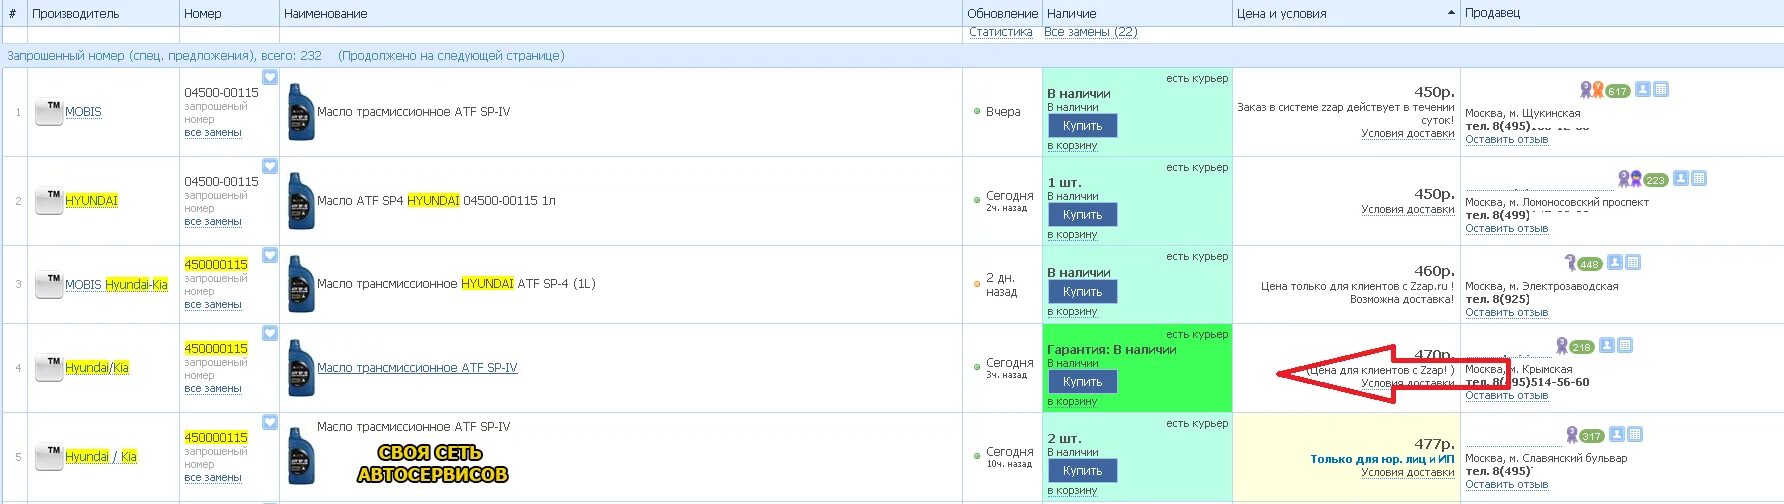
Task: Click rating badge 218 of Крымская seller
Action: (x=1582, y=347)
